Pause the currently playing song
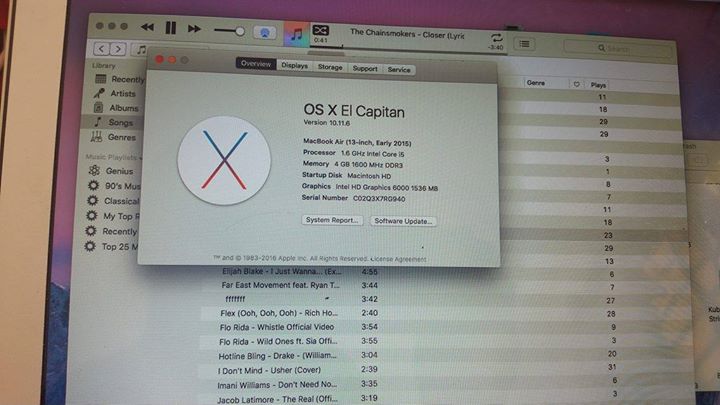Screen dimensions: 720x405 [170, 29]
